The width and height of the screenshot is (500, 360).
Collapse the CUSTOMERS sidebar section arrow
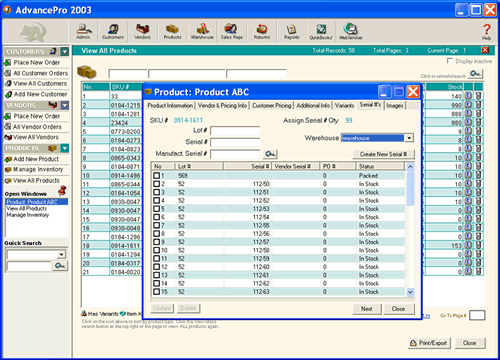(65, 51)
